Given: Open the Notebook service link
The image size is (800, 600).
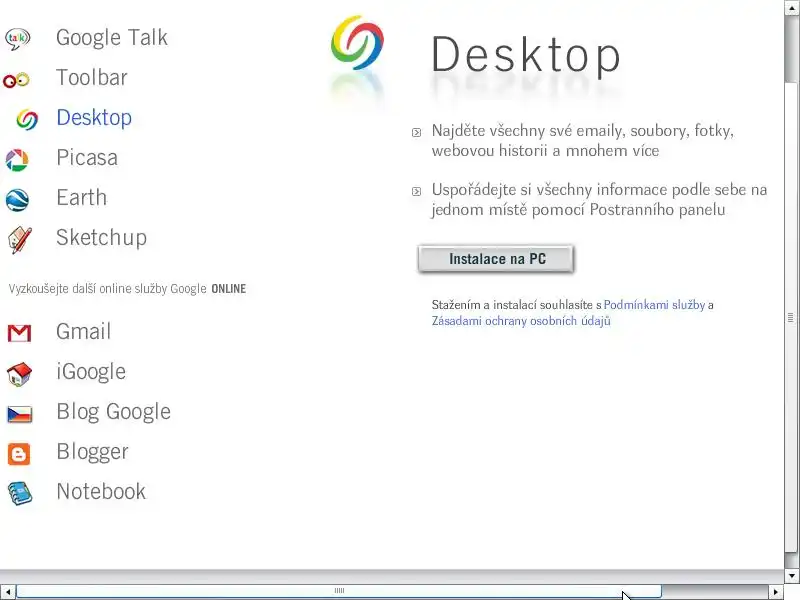Looking at the screenshot, I should (101, 492).
